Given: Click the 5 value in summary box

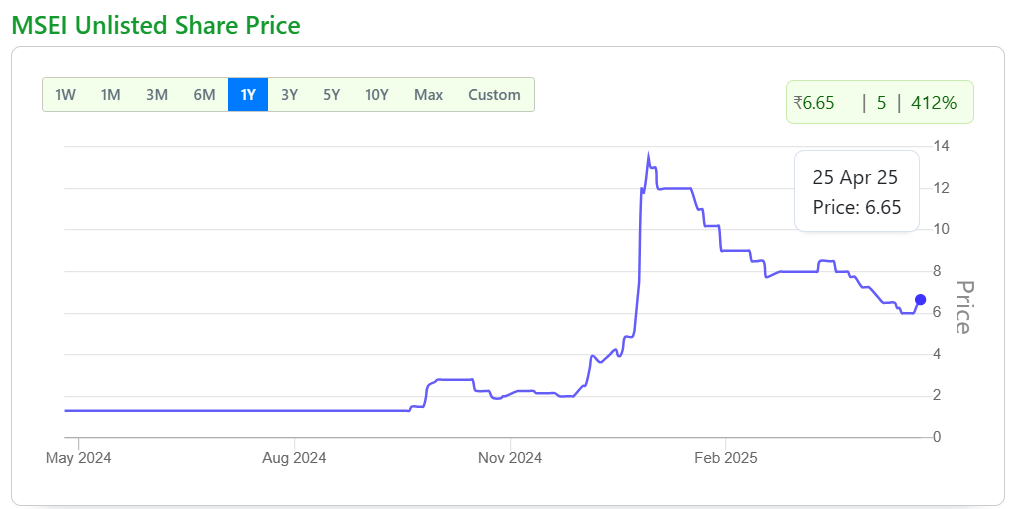Looking at the screenshot, I should click(881, 103).
